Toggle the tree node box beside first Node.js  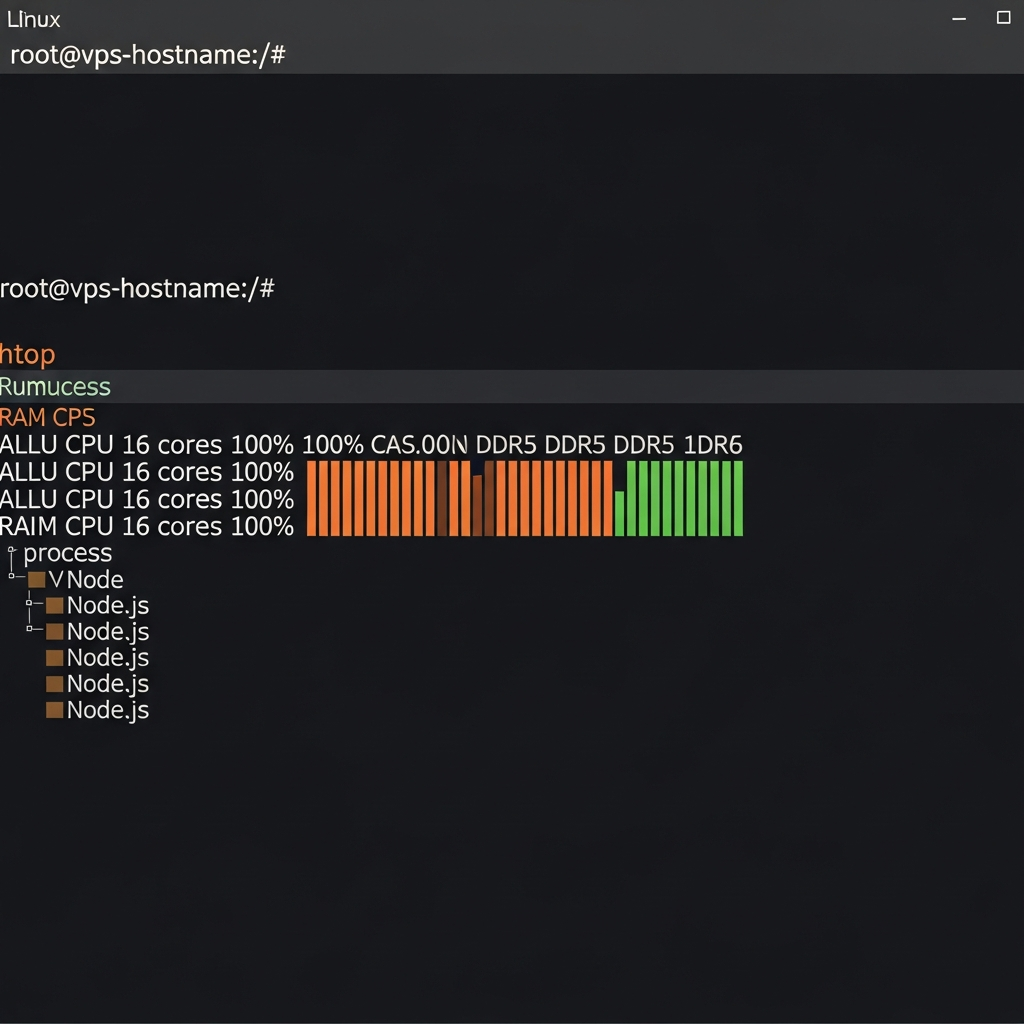[x=30, y=605]
